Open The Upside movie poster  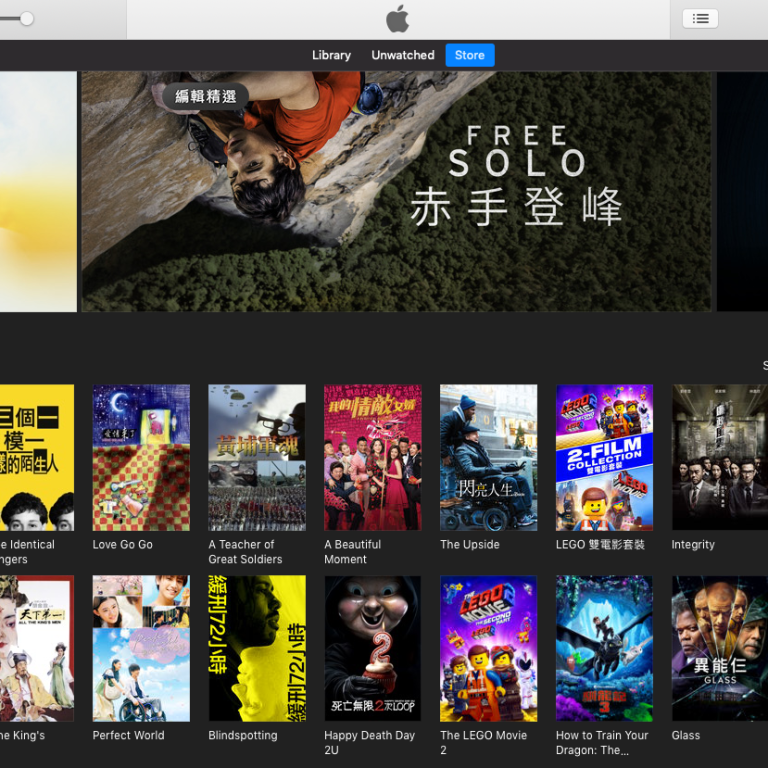pyautogui.click(x=488, y=457)
